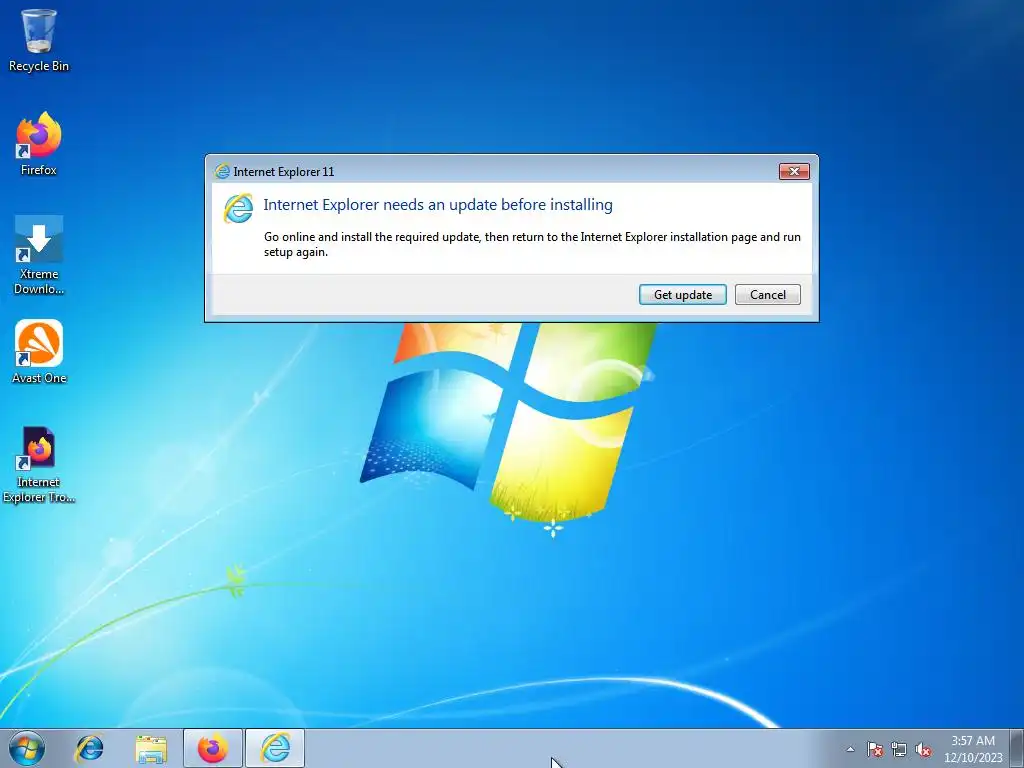Image resolution: width=1024 pixels, height=768 pixels.
Task: Select the active Internet Explorer setup taskbar item
Action: 275,748
